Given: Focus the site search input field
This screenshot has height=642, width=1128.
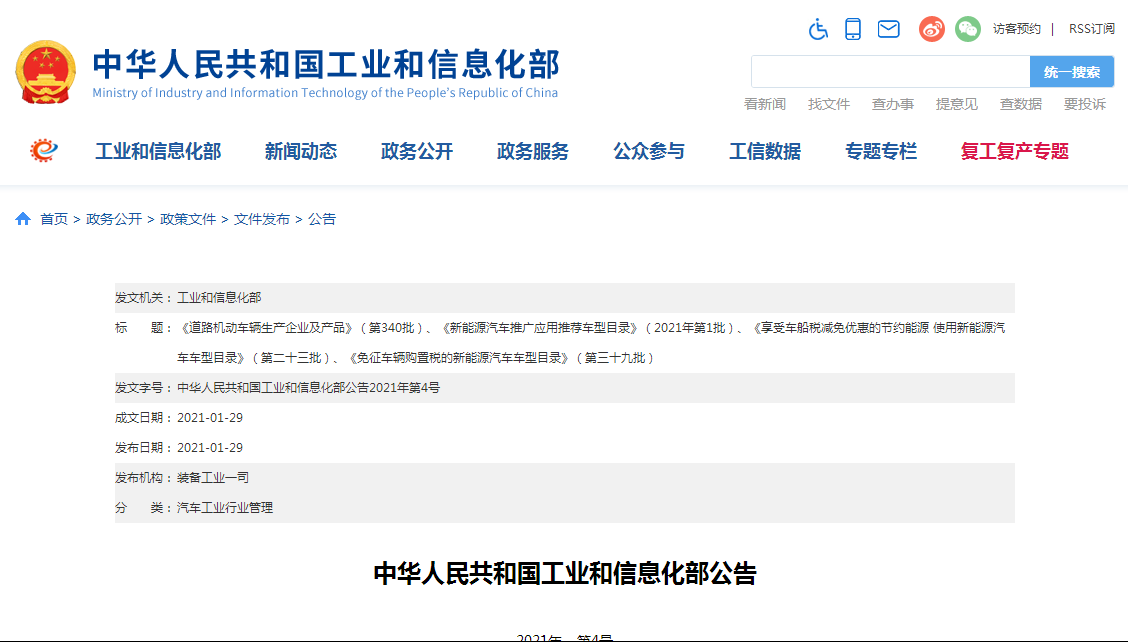Looking at the screenshot, I should [891, 71].
